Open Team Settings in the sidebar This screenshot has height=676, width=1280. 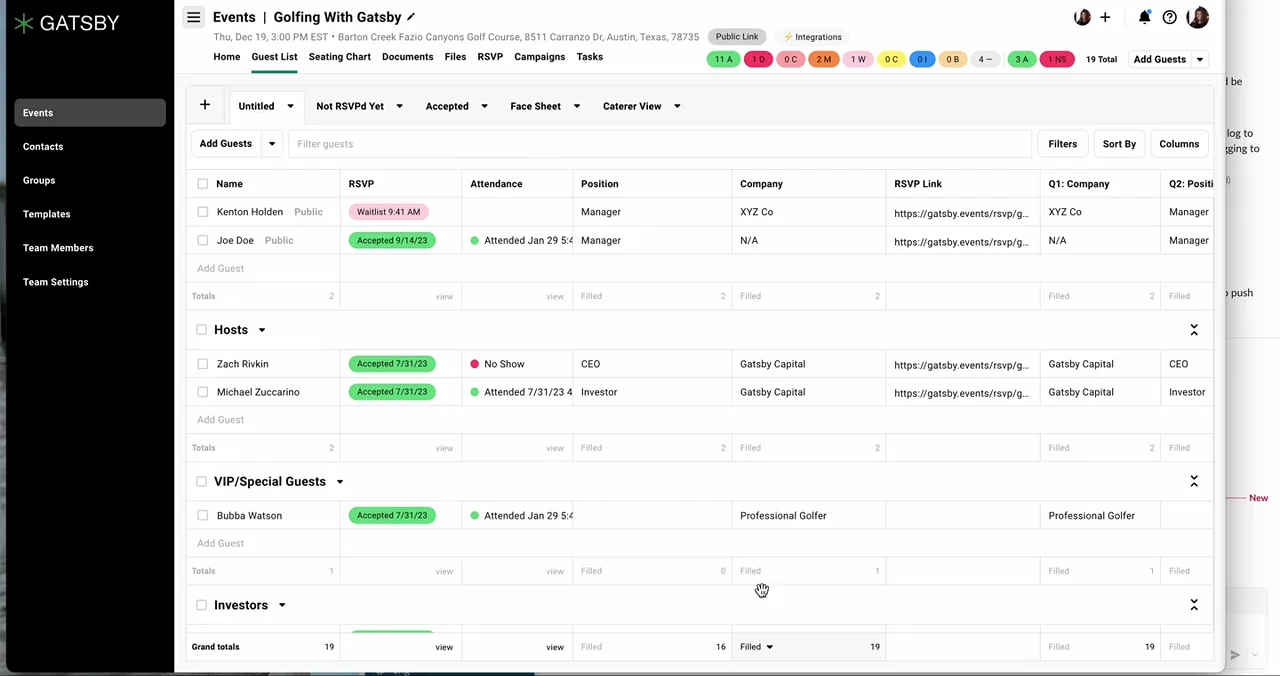90,282
